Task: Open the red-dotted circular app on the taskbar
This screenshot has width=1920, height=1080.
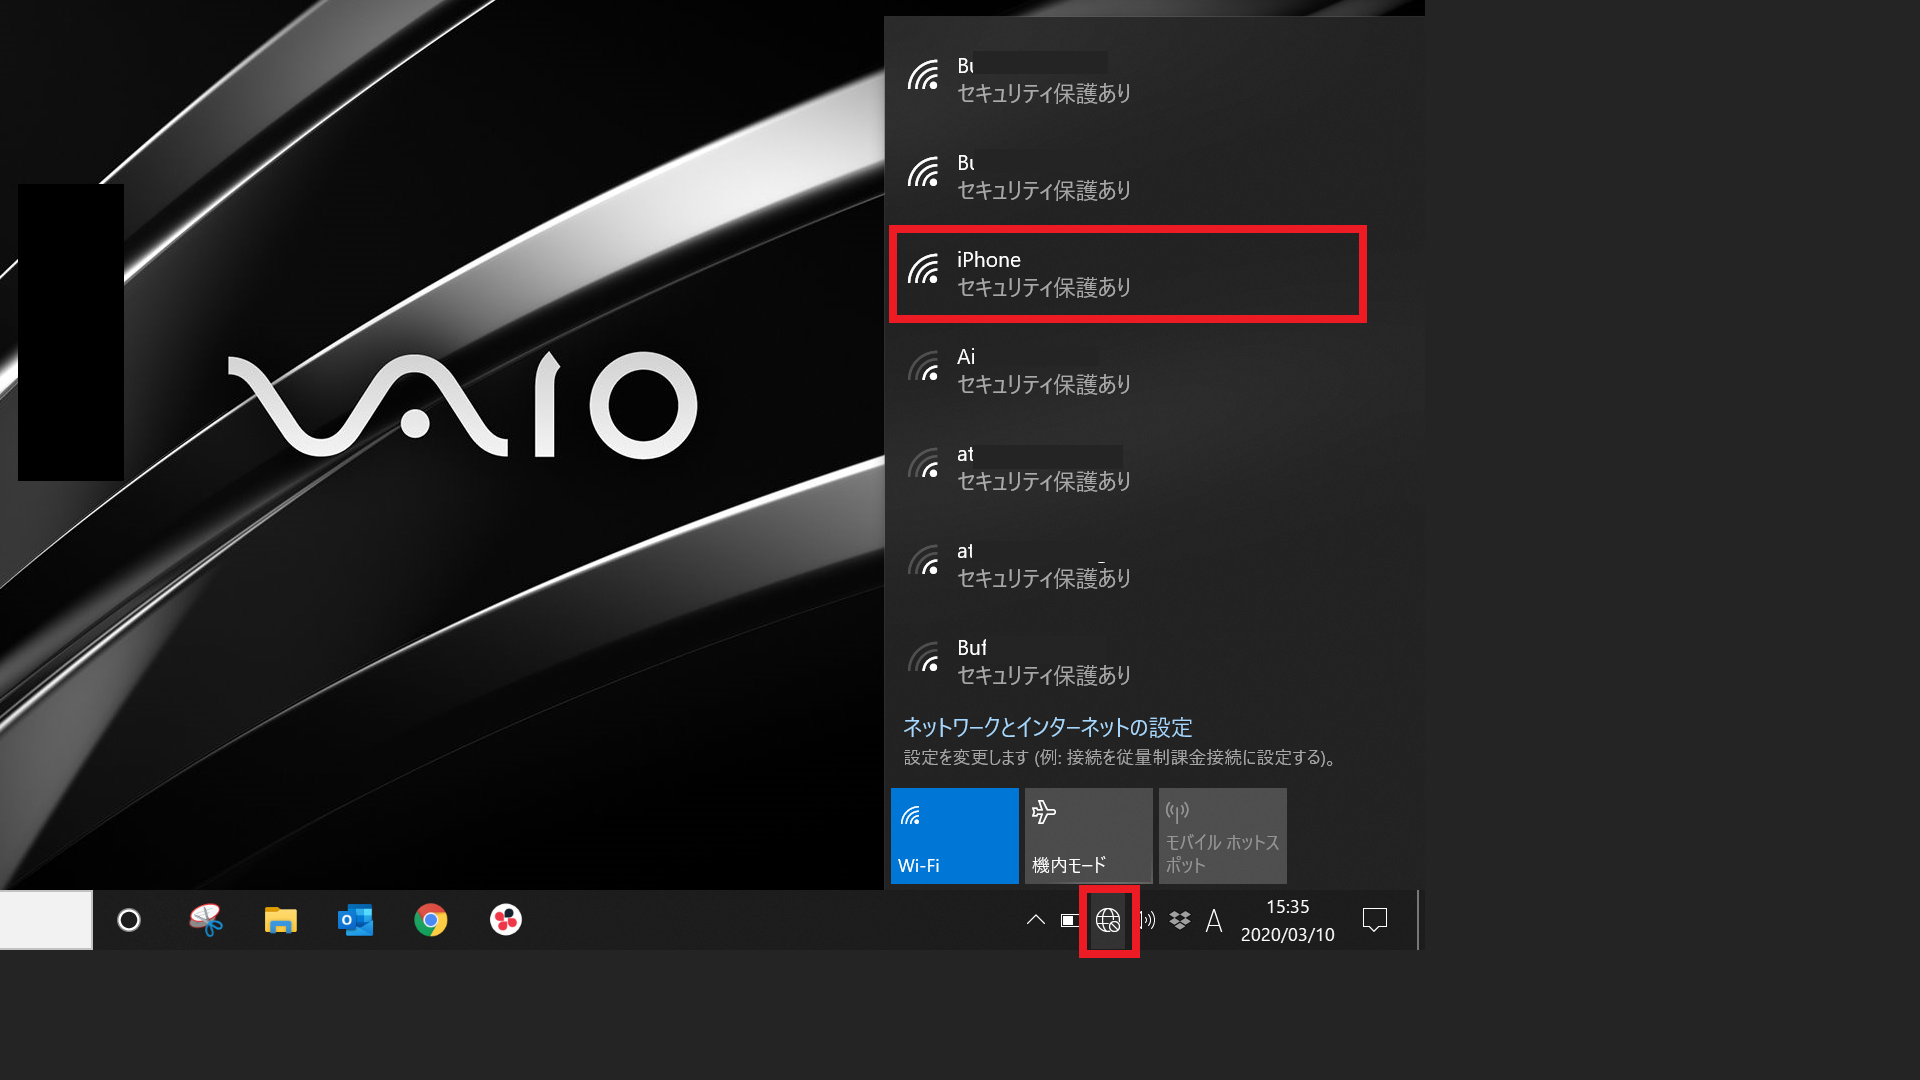Action: click(506, 920)
